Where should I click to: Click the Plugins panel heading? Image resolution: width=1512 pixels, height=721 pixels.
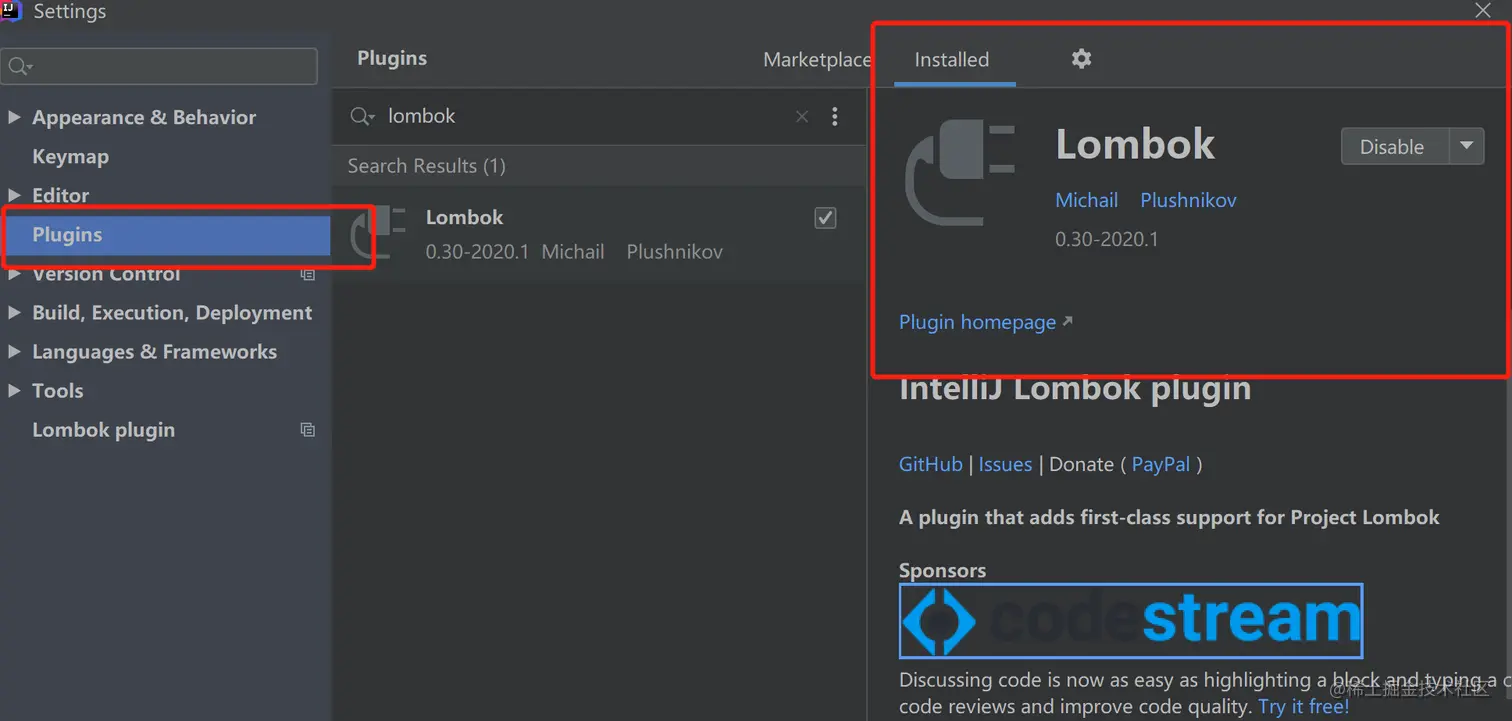pyautogui.click(x=392, y=58)
